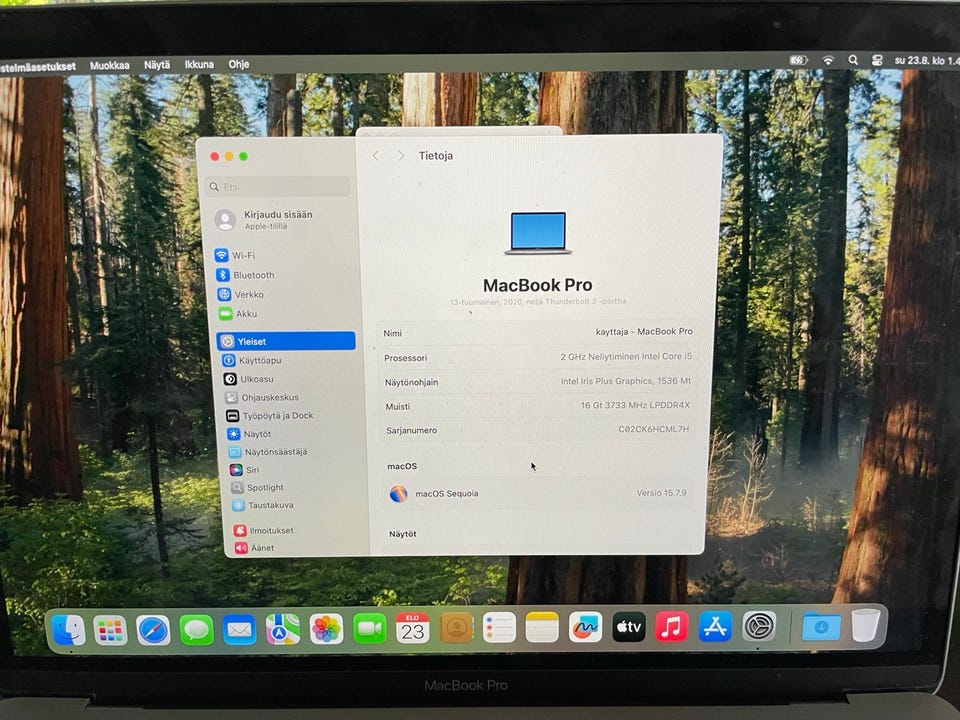
Task: Open the Downloads folder in the Dock
Action: [821, 626]
